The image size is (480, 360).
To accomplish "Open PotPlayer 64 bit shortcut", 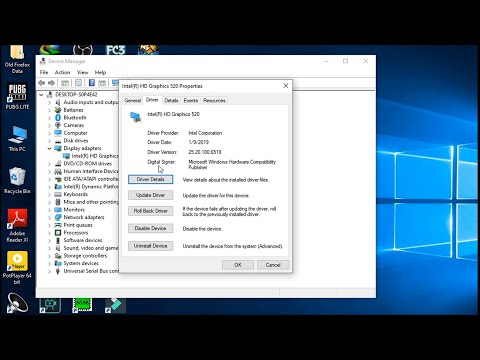I will coord(17,268).
